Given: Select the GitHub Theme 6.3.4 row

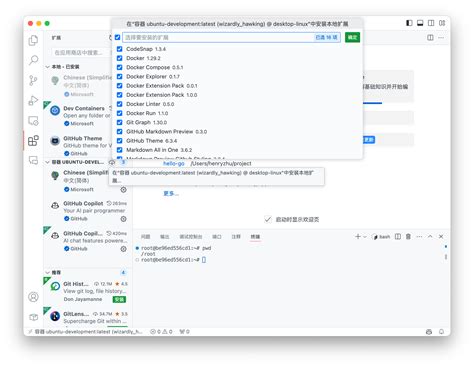Looking at the screenshot, I should [x=238, y=141].
